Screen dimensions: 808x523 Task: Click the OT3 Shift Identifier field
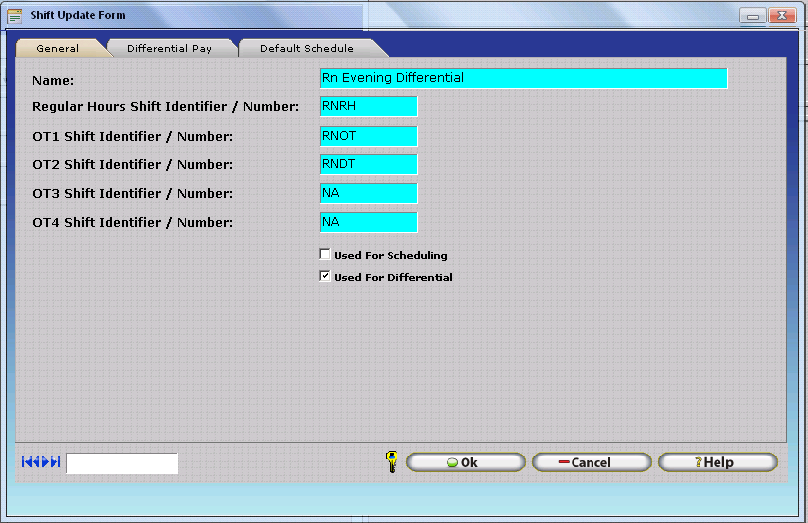coord(368,194)
